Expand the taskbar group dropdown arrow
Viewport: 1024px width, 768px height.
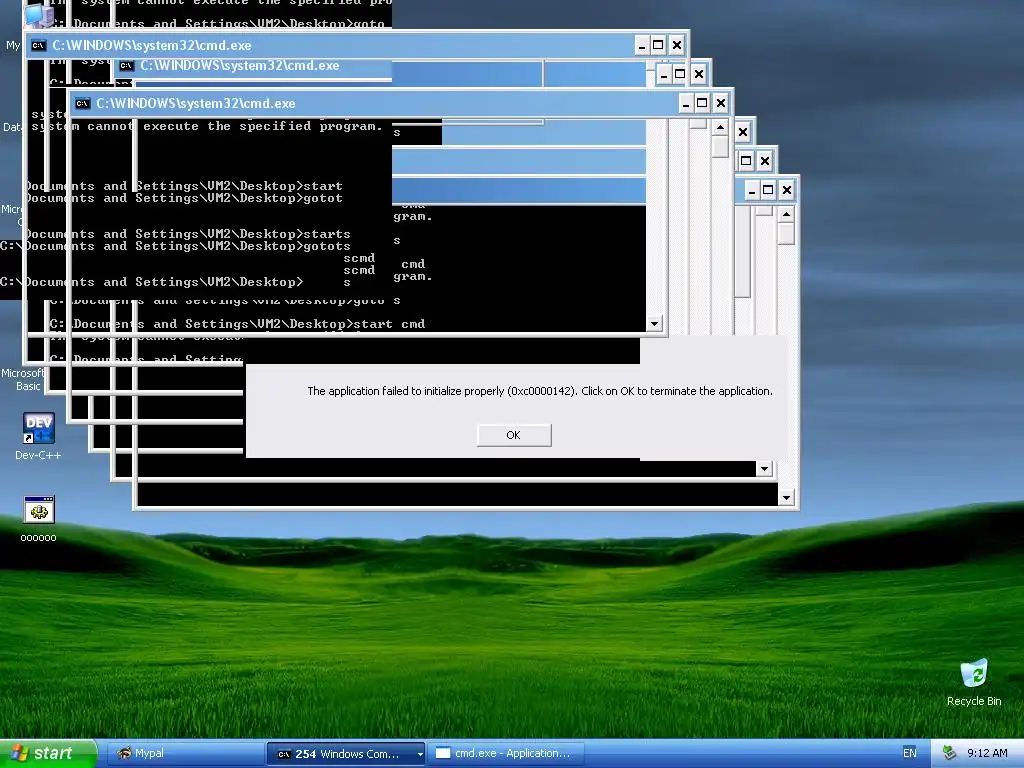[x=420, y=754]
